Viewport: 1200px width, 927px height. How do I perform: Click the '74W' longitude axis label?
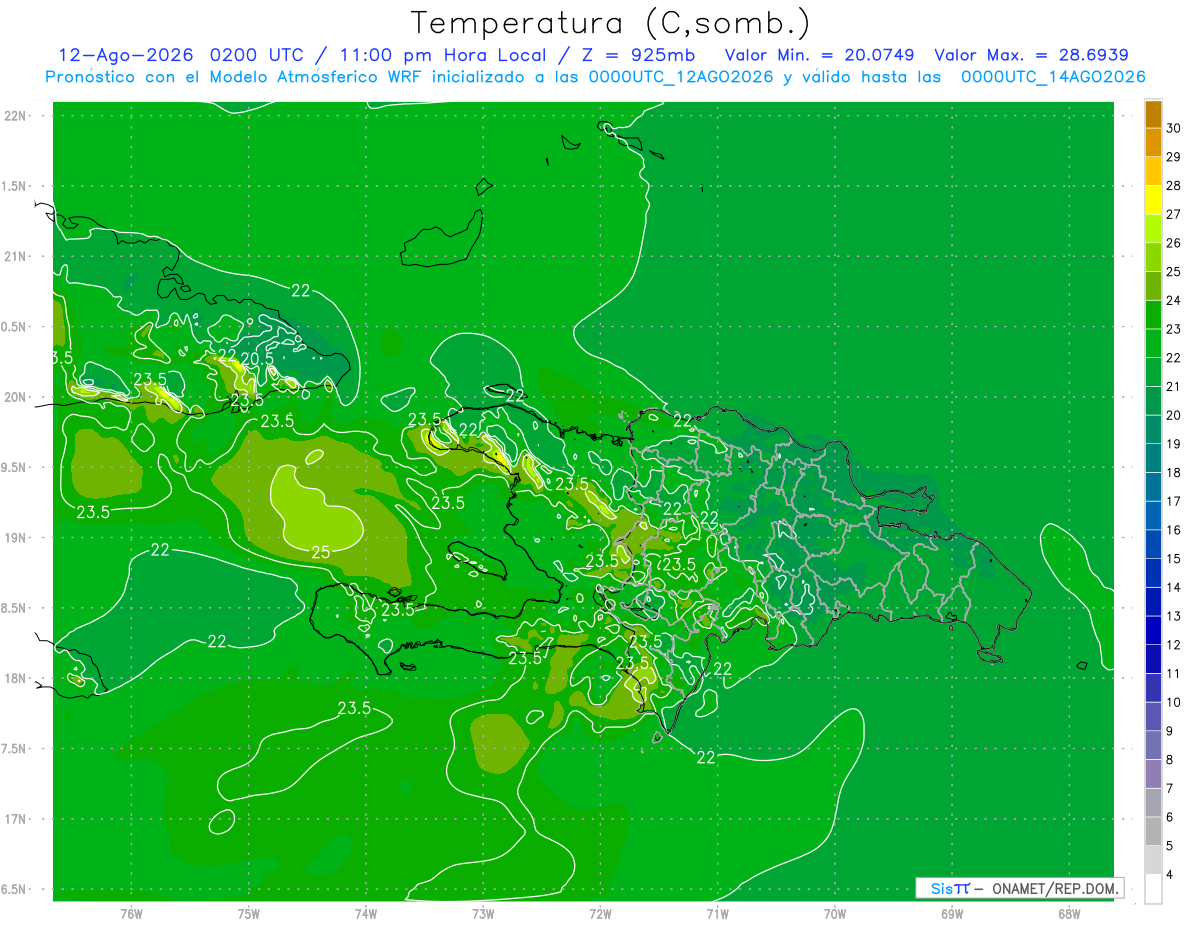(x=365, y=913)
